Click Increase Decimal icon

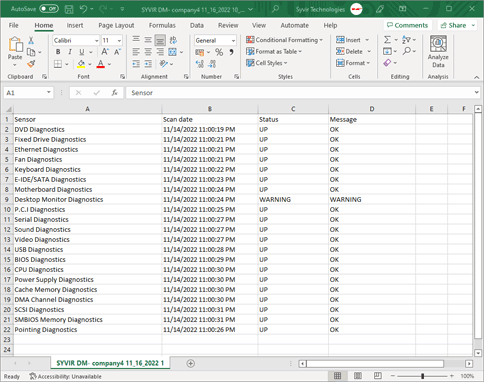pyautogui.click(x=200, y=64)
